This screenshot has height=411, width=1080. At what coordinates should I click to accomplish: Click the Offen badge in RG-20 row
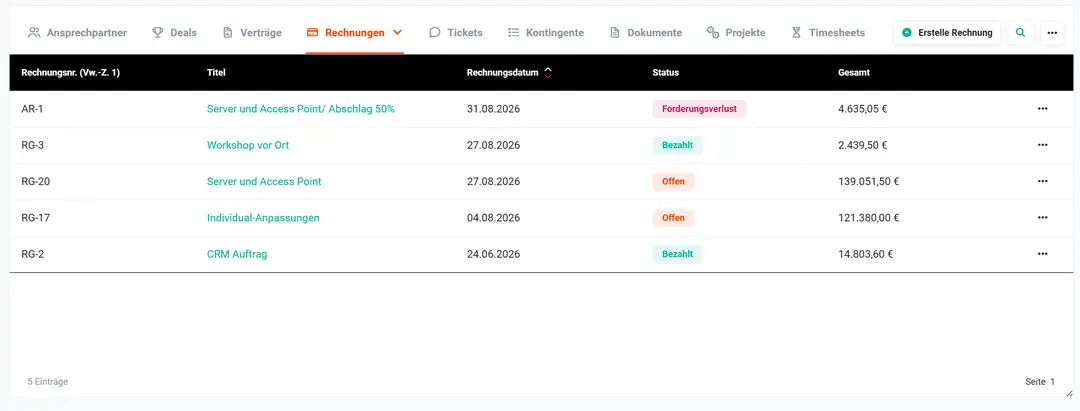[673, 182]
